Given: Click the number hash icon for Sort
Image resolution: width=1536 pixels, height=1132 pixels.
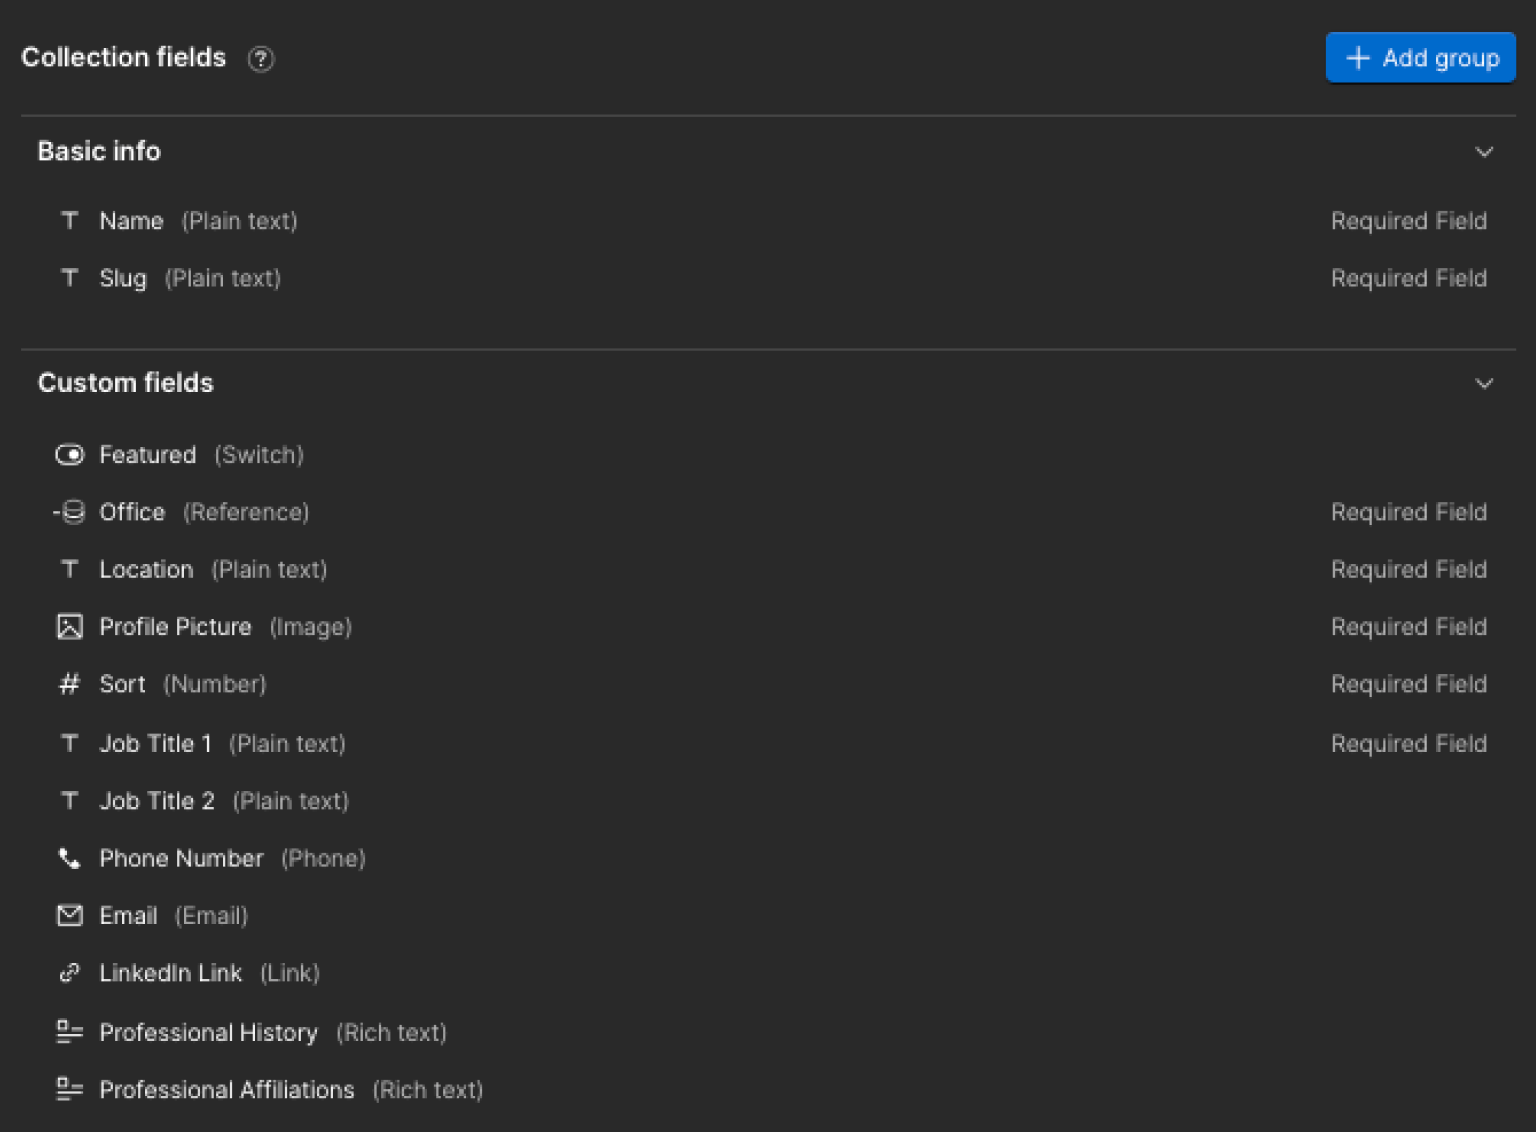Looking at the screenshot, I should point(69,684).
